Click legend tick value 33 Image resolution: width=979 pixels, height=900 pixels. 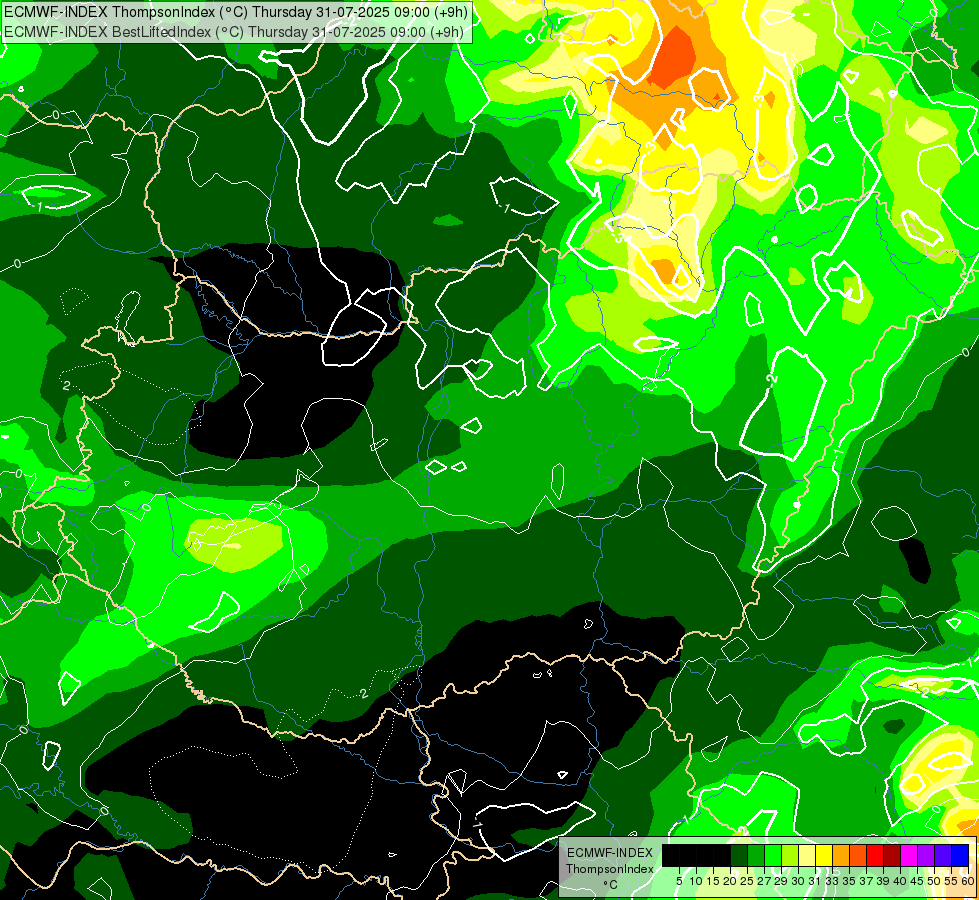click(x=832, y=881)
